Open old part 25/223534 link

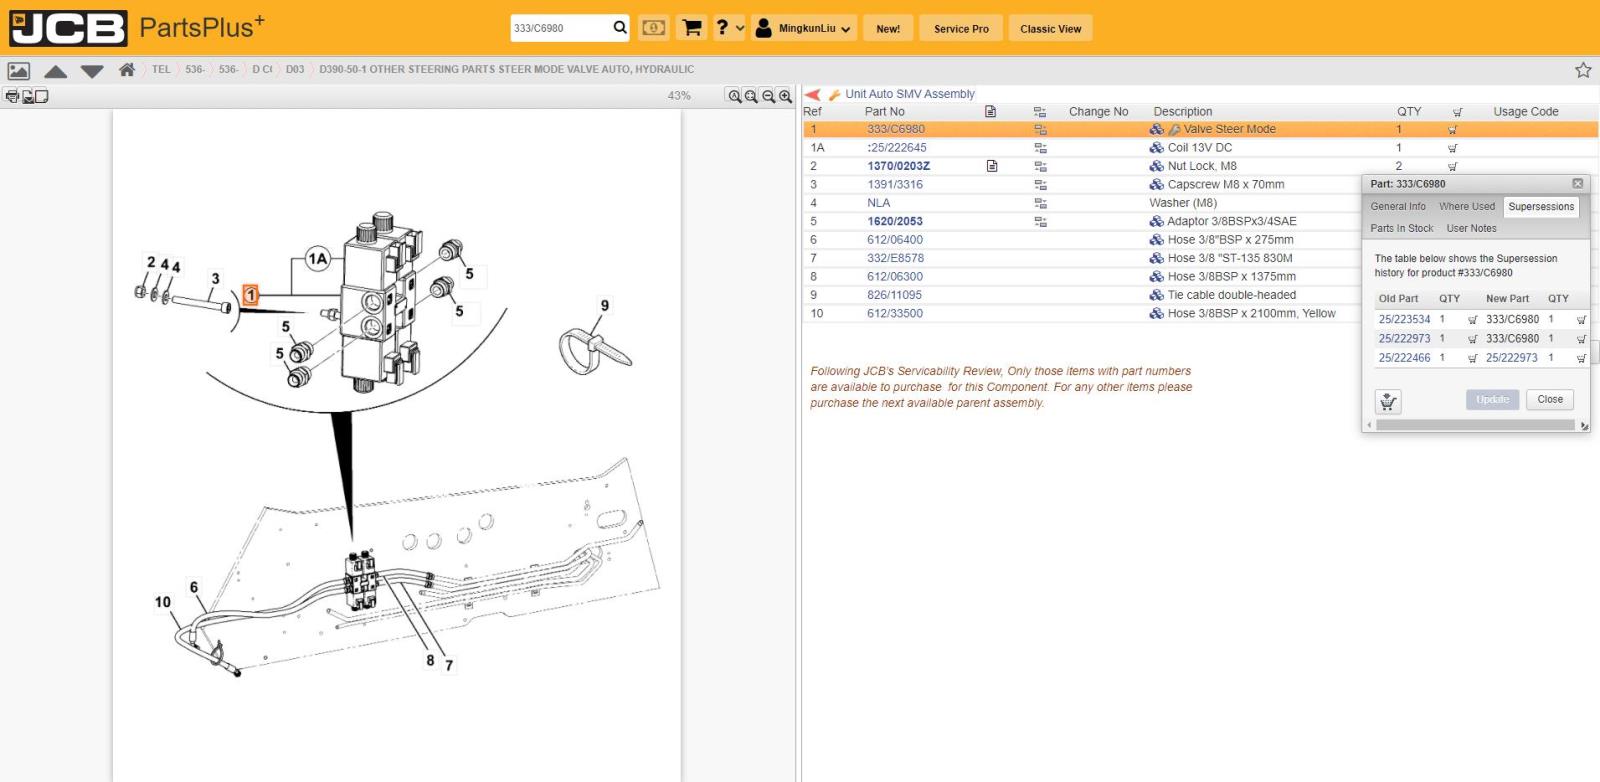point(1404,320)
